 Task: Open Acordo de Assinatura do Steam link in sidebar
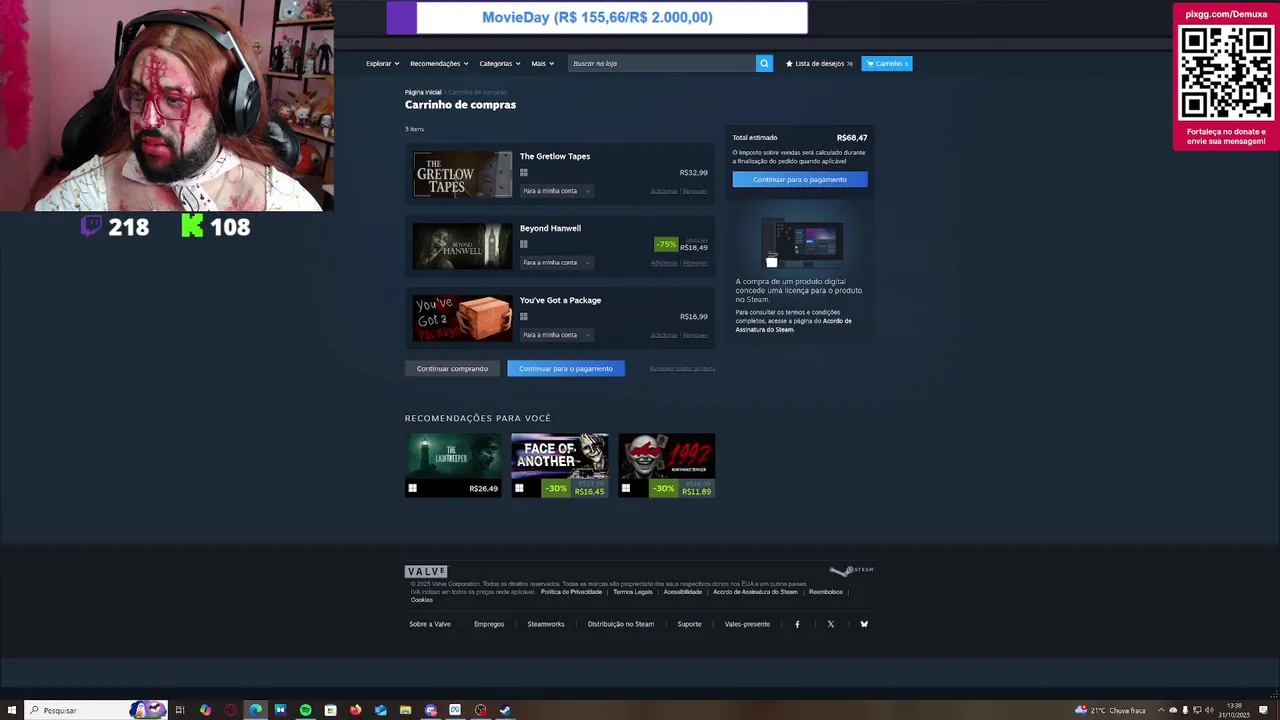(x=794, y=325)
